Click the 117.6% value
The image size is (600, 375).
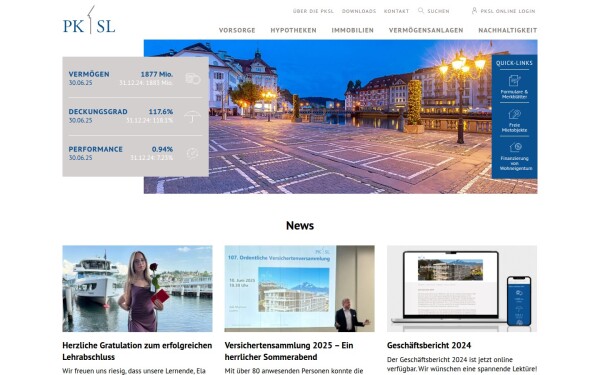(161, 112)
